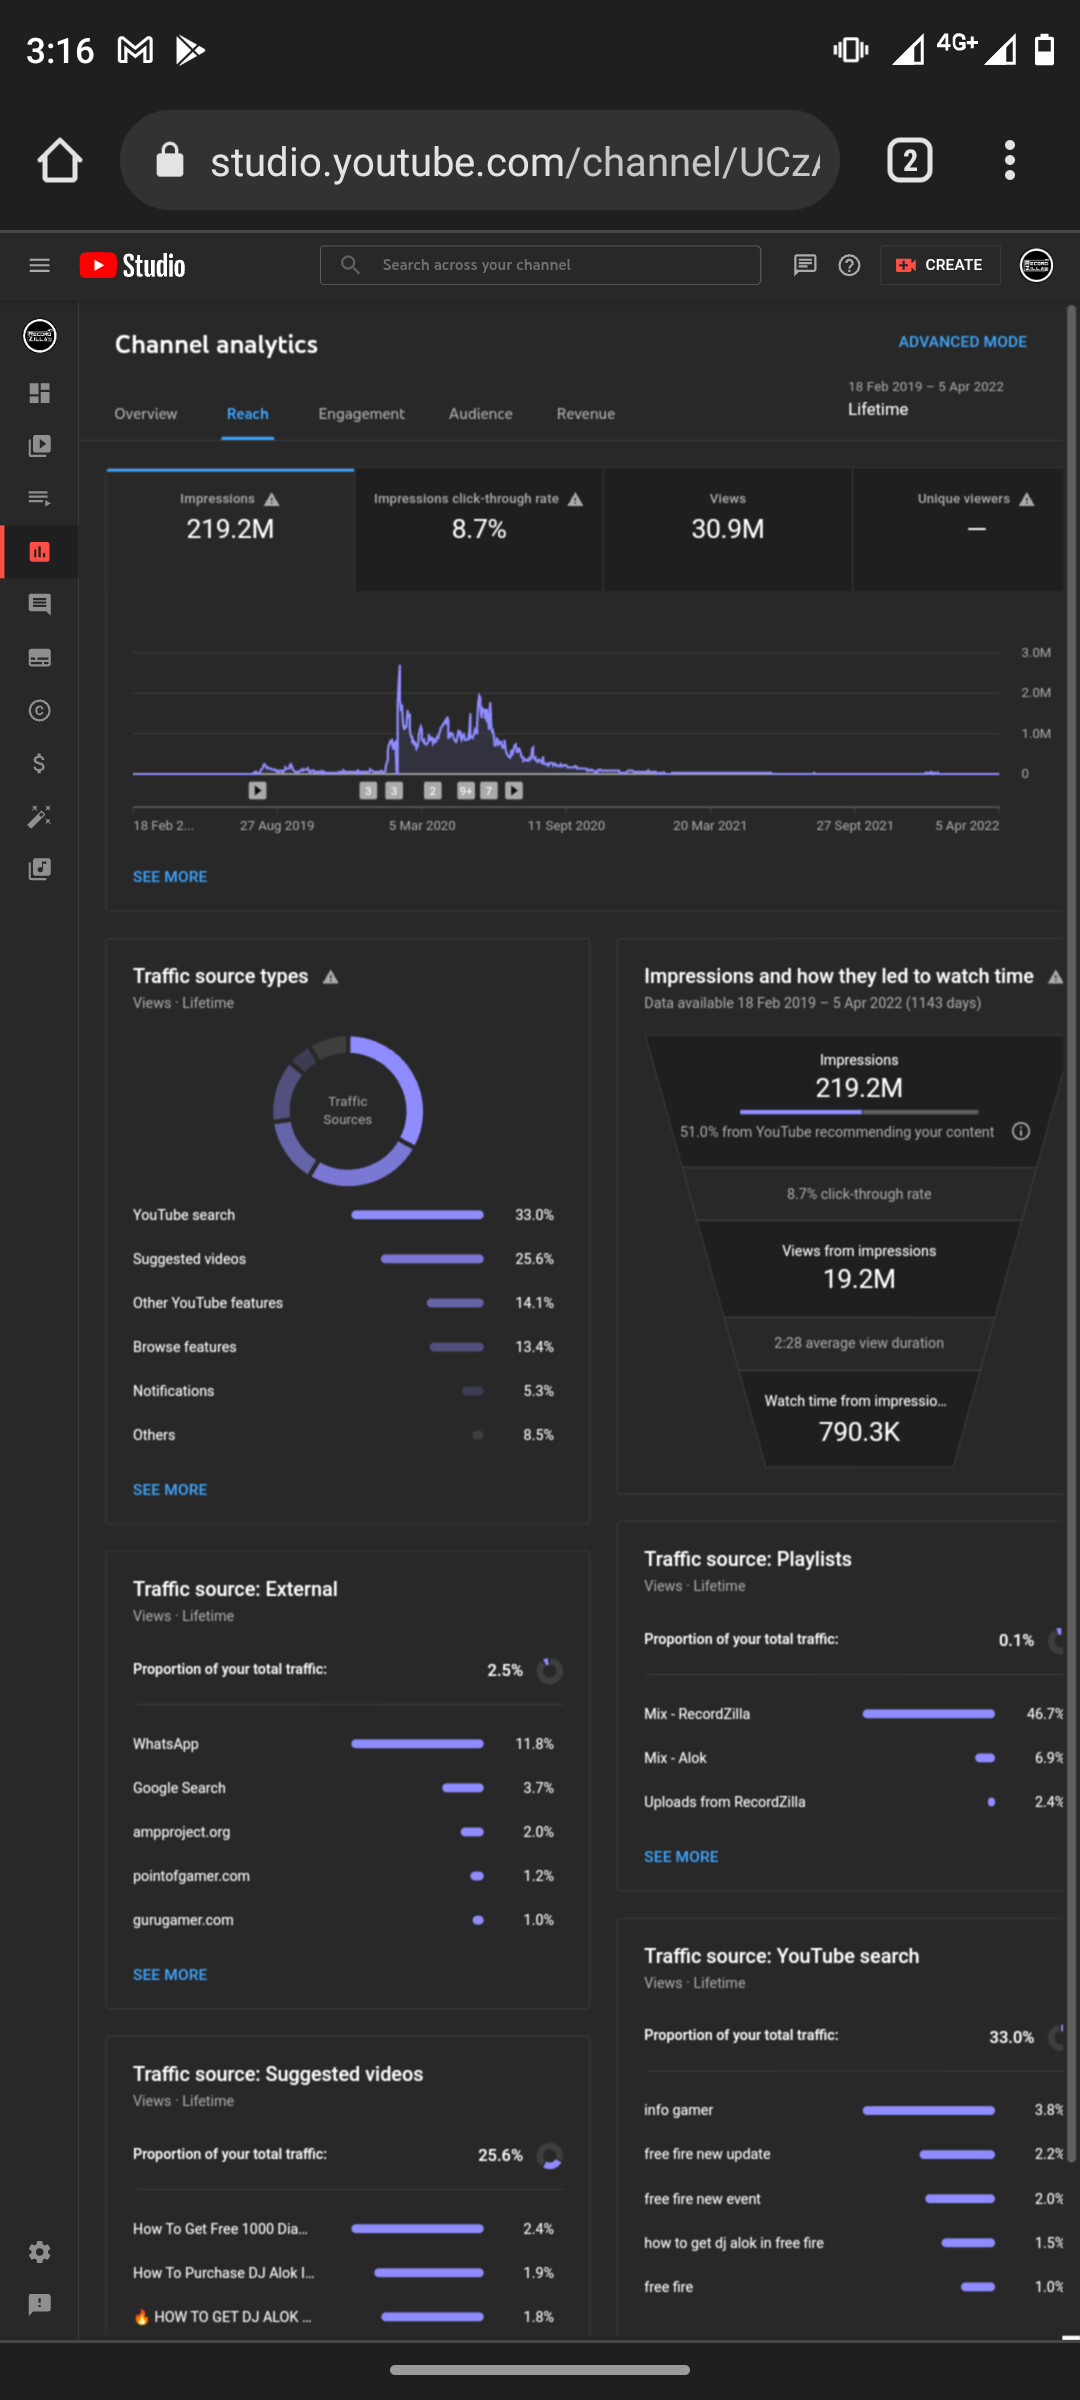The width and height of the screenshot is (1080, 2400).
Task: Click SEE MORE in Traffic source: Playlists
Action: (681, 1857)
